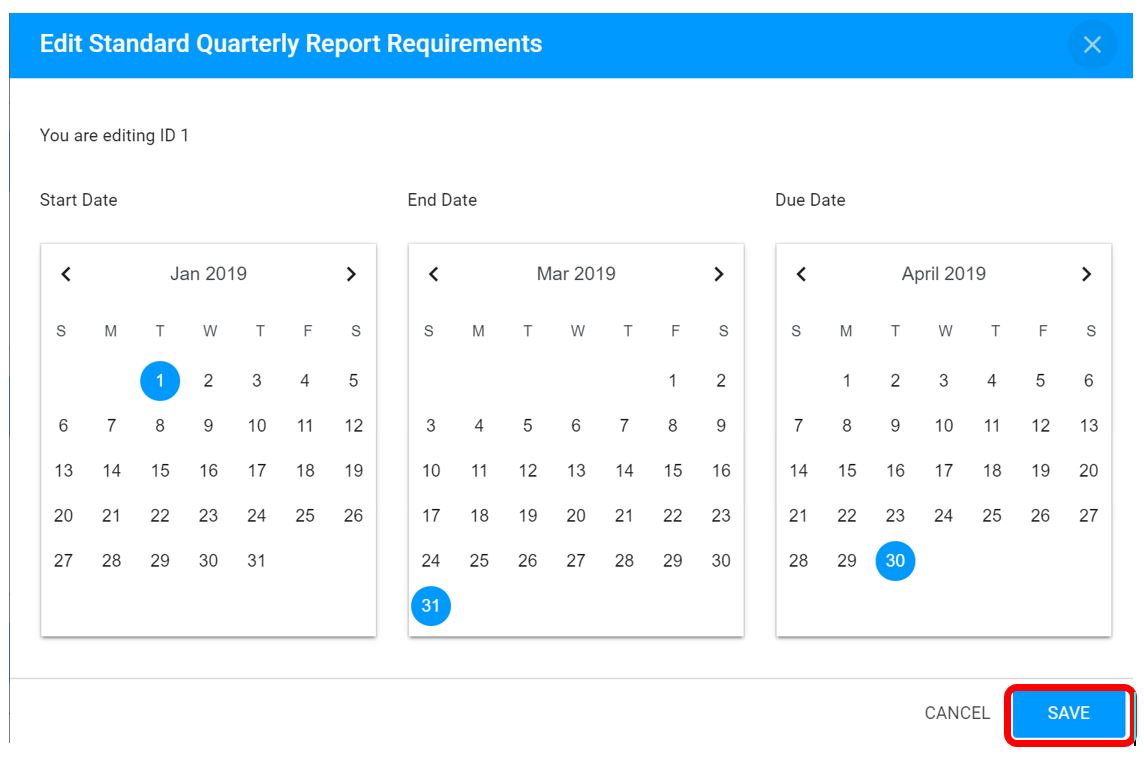Pick January 26 in Start Date calendar
1144x765 pixels.
(353, 516)
